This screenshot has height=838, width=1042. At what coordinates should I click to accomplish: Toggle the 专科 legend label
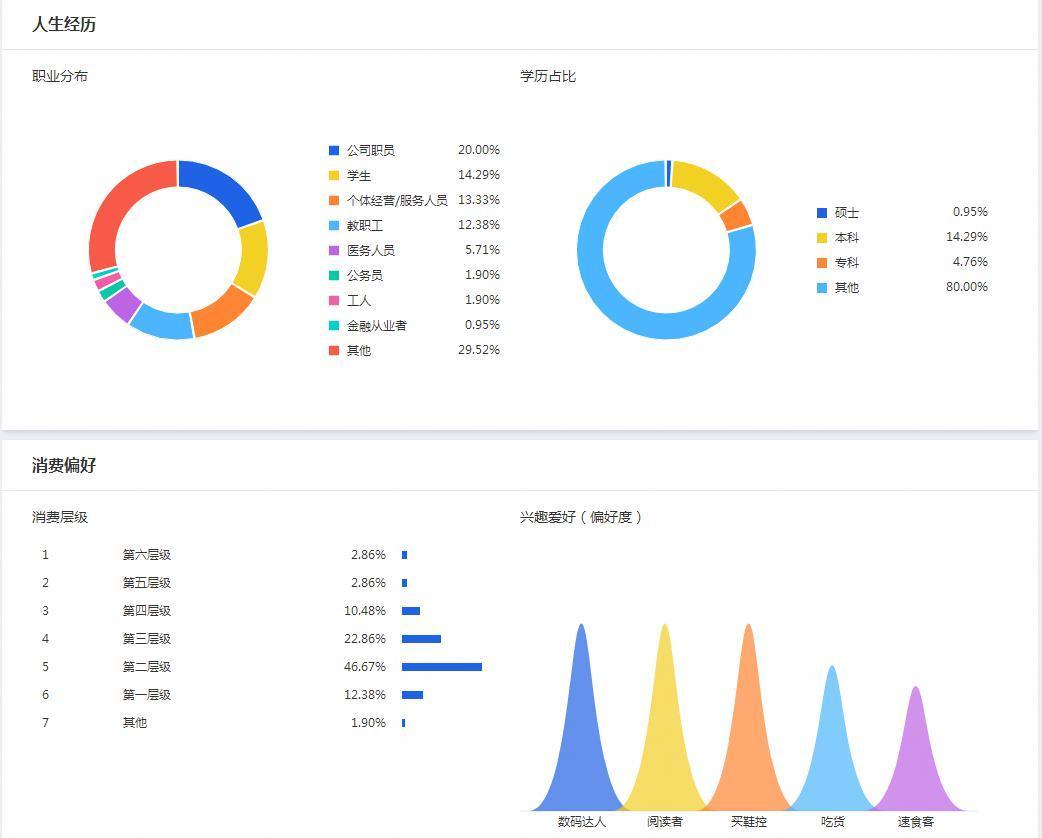(x=846, y=262)
